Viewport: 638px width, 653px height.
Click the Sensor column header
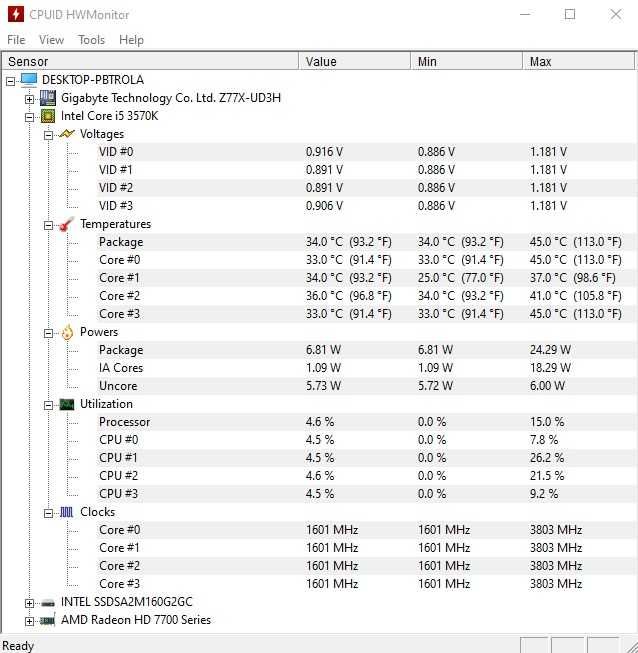150,61
